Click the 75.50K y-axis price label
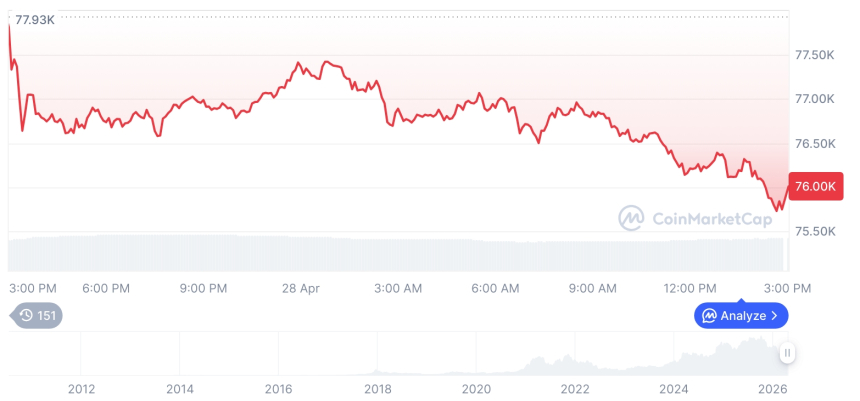860x401 pixels. pyautogui.click(x=814, y=231)
